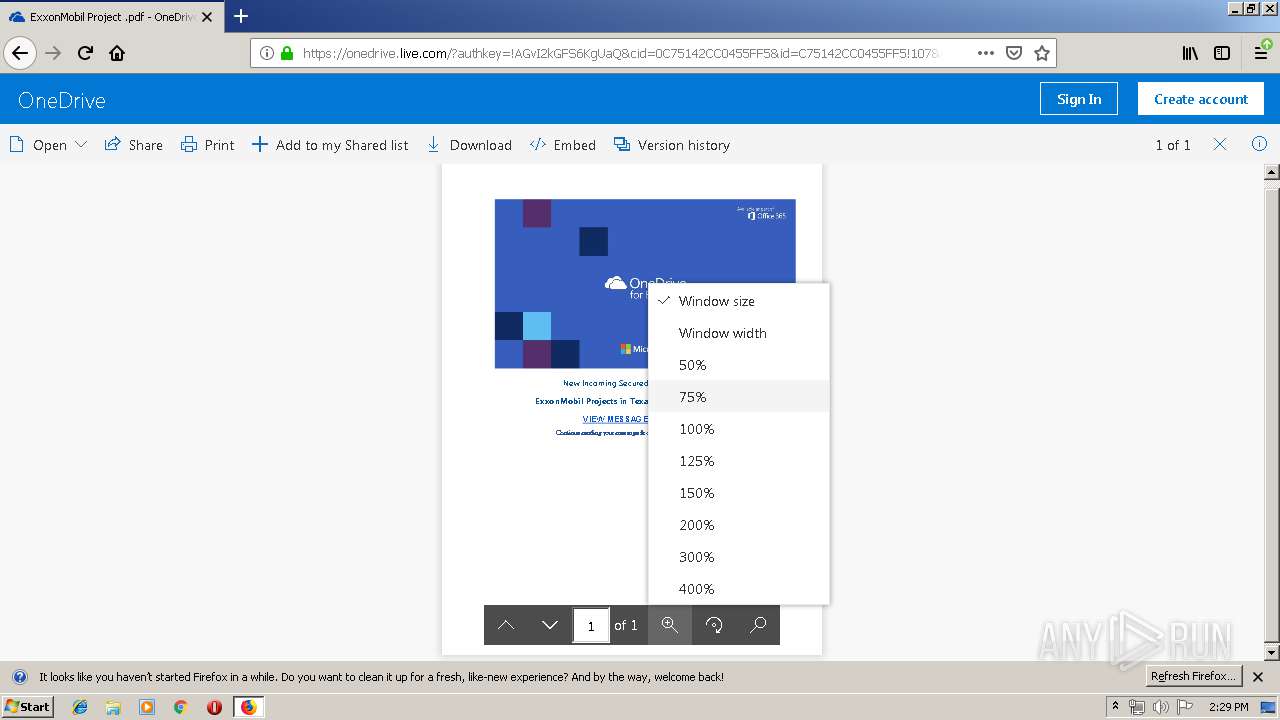The width and height of the screenshot is (1280, 720).
Task: Click Create account button
Action: point(1201,99)
